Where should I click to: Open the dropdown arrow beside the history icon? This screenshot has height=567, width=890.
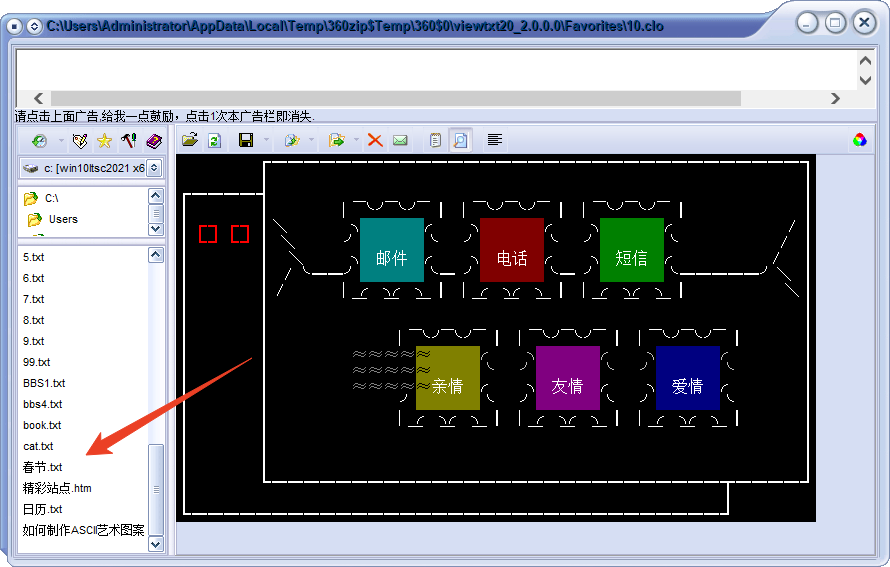[x=61, y=141]
